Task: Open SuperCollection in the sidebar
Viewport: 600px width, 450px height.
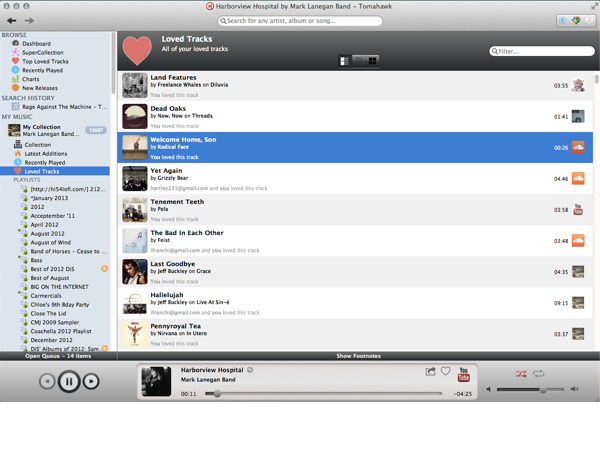Action: tap(42, 52)
